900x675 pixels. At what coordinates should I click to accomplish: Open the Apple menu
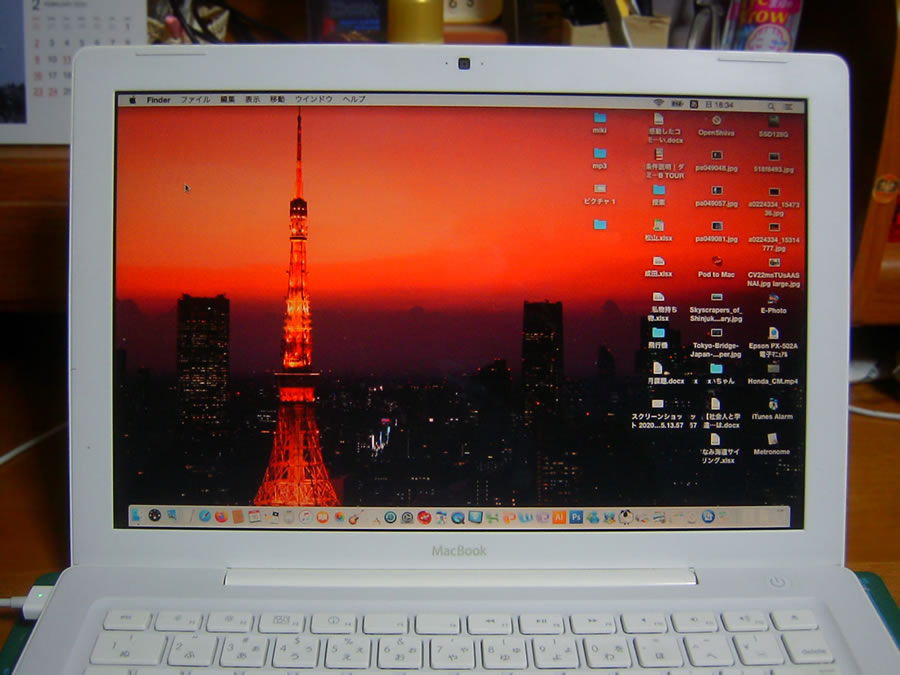132,100
